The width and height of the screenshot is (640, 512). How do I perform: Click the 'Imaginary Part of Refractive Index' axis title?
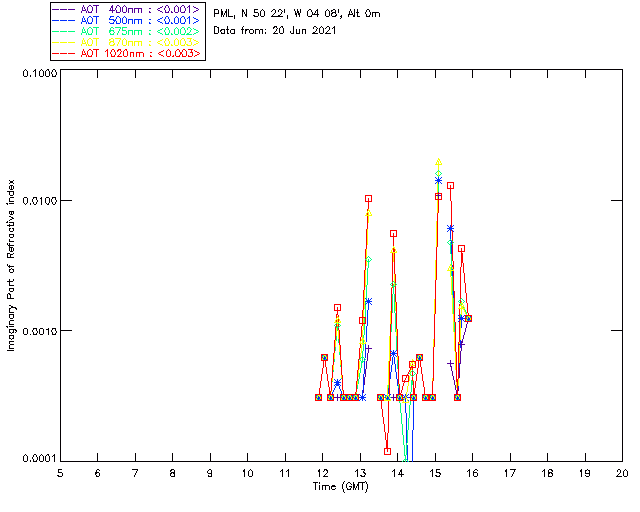11,265
